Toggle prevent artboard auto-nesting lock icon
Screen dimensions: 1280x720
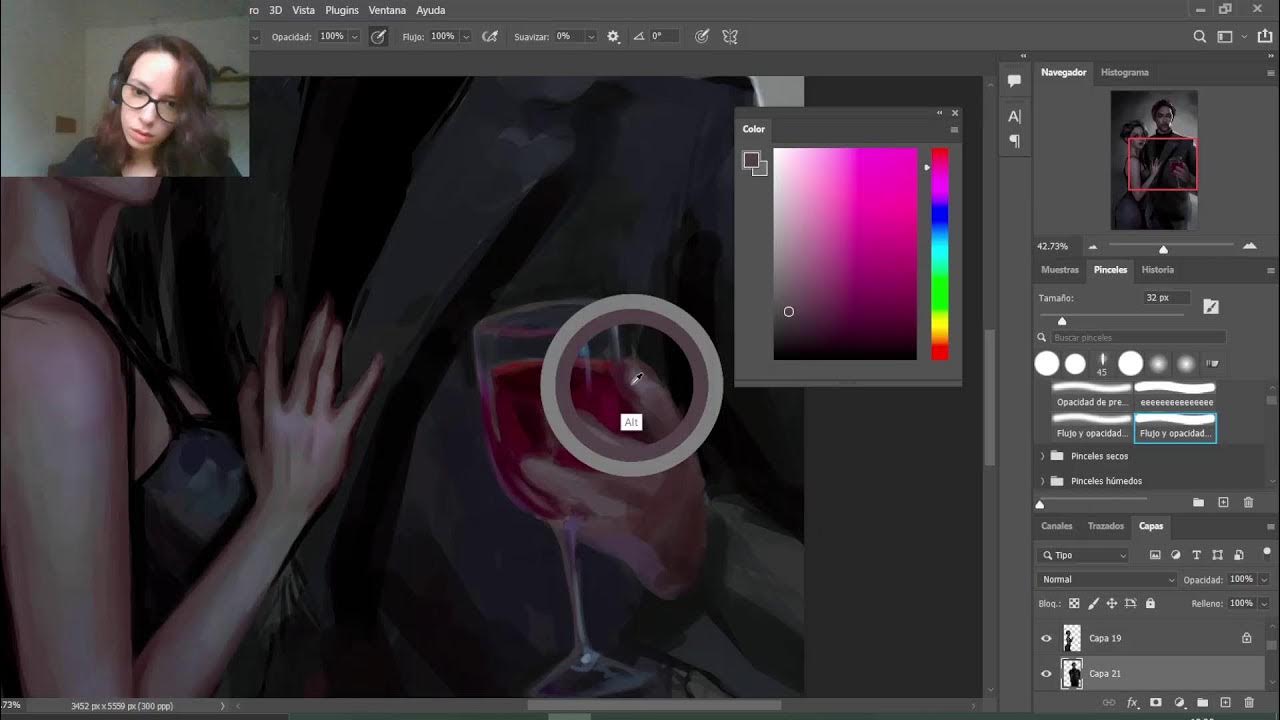click(x=1131, y=604)
